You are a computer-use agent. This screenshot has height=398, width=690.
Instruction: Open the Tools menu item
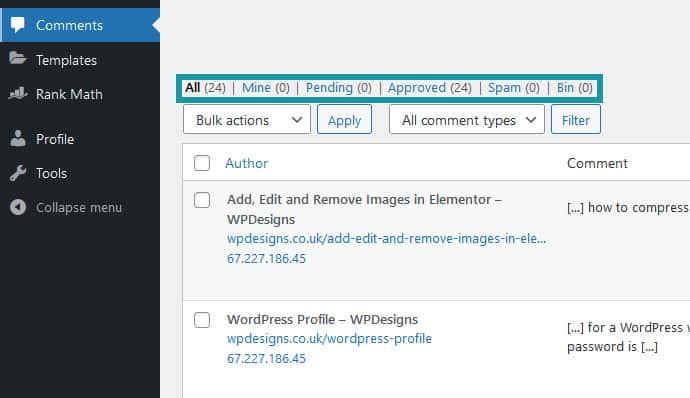click(80, 173)
